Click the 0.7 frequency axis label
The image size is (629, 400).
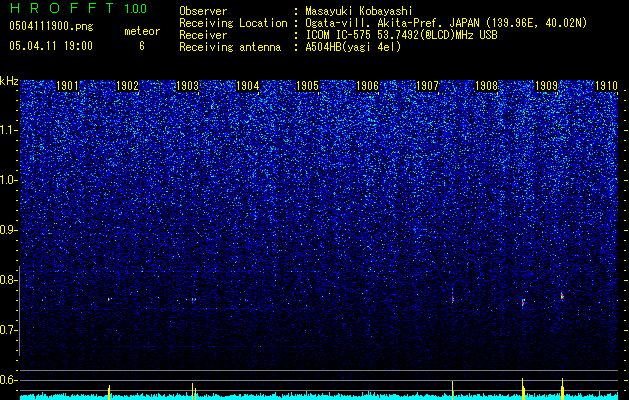(8, 330)
